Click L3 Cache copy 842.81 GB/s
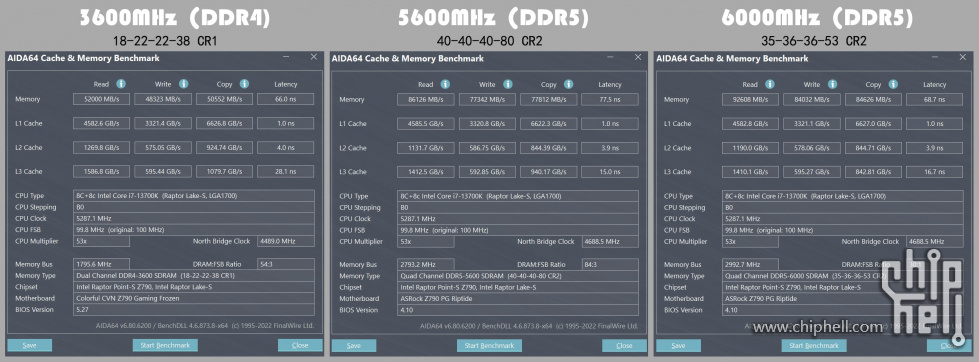Screen dimensions: 979x362 pyautogui.click(x=873, y=172)
